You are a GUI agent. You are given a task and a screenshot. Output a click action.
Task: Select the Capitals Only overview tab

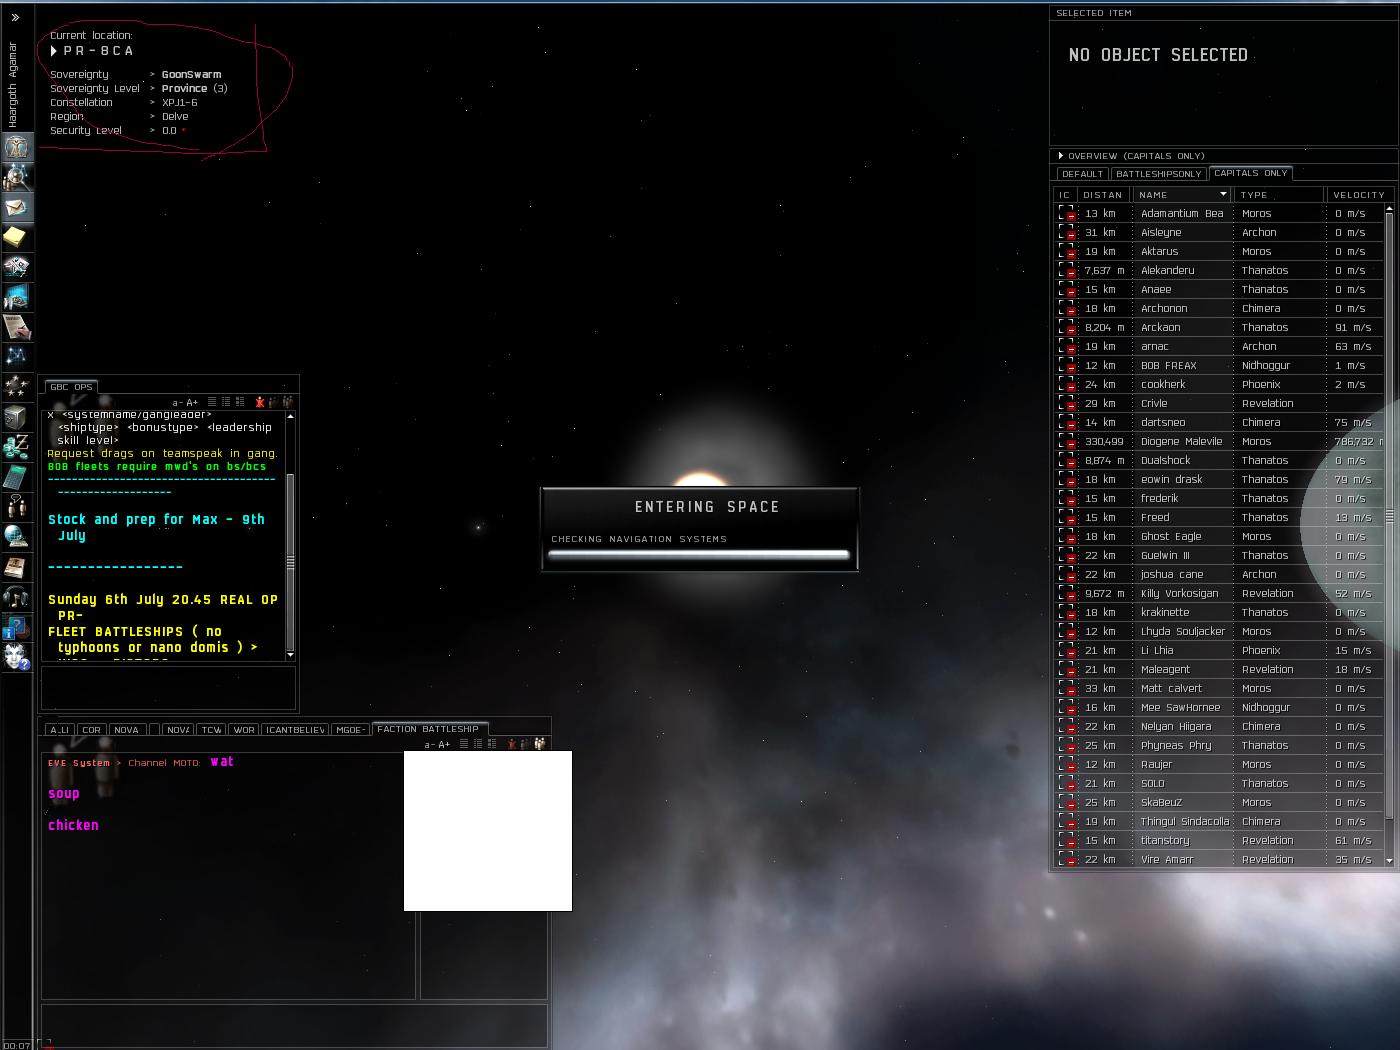1251,173
